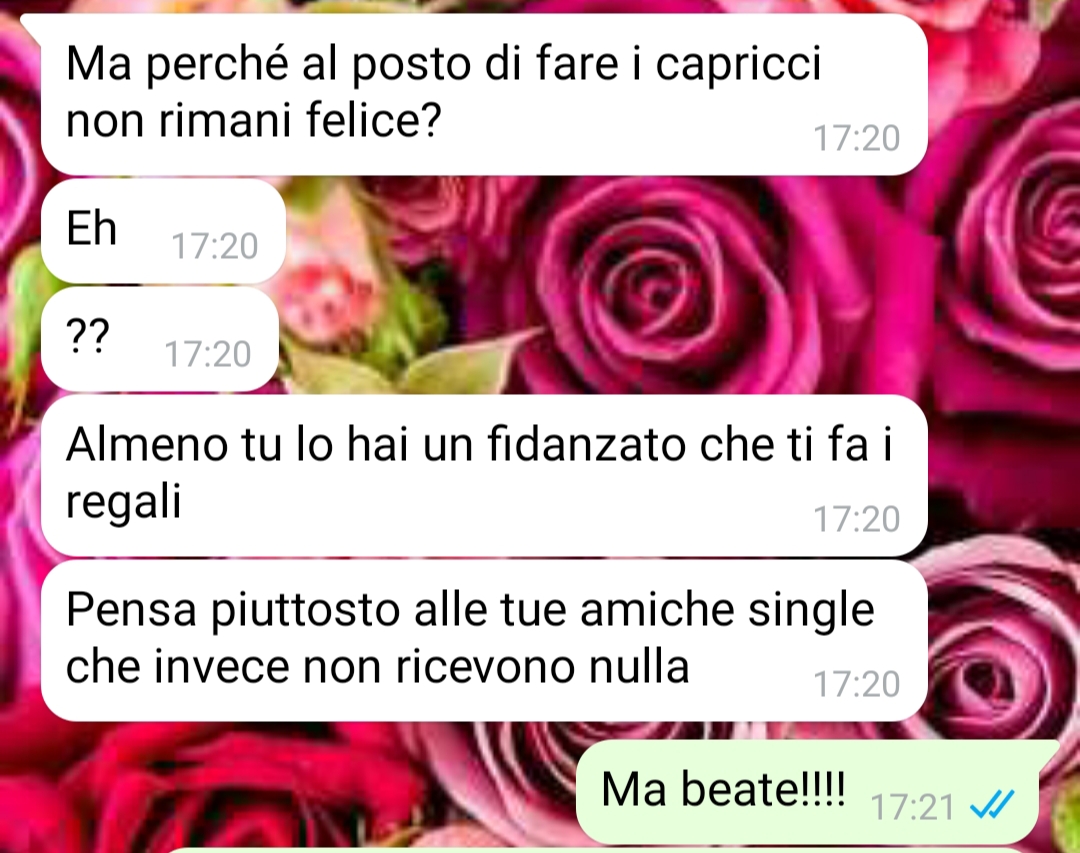The image size is (1080, 853).
Task: Tap the 17:20 timestamp beside "??"
Action: coord(207,354)
